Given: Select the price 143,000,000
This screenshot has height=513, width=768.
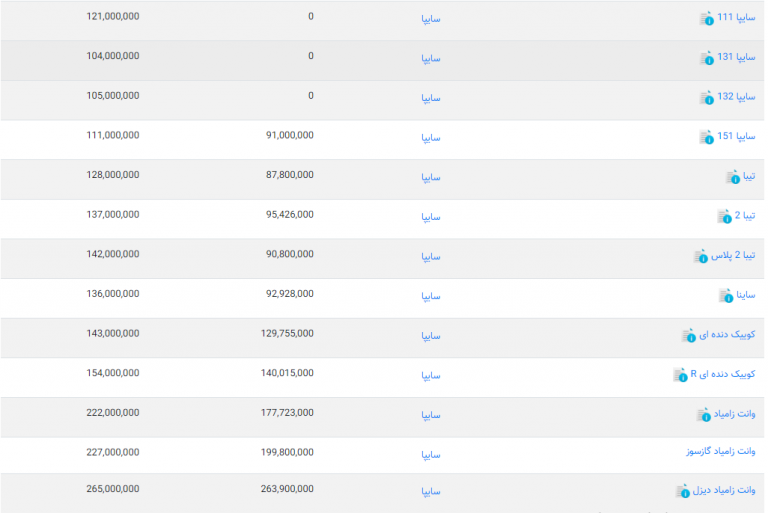Looking at the screenshot, I should click(113, 334).
